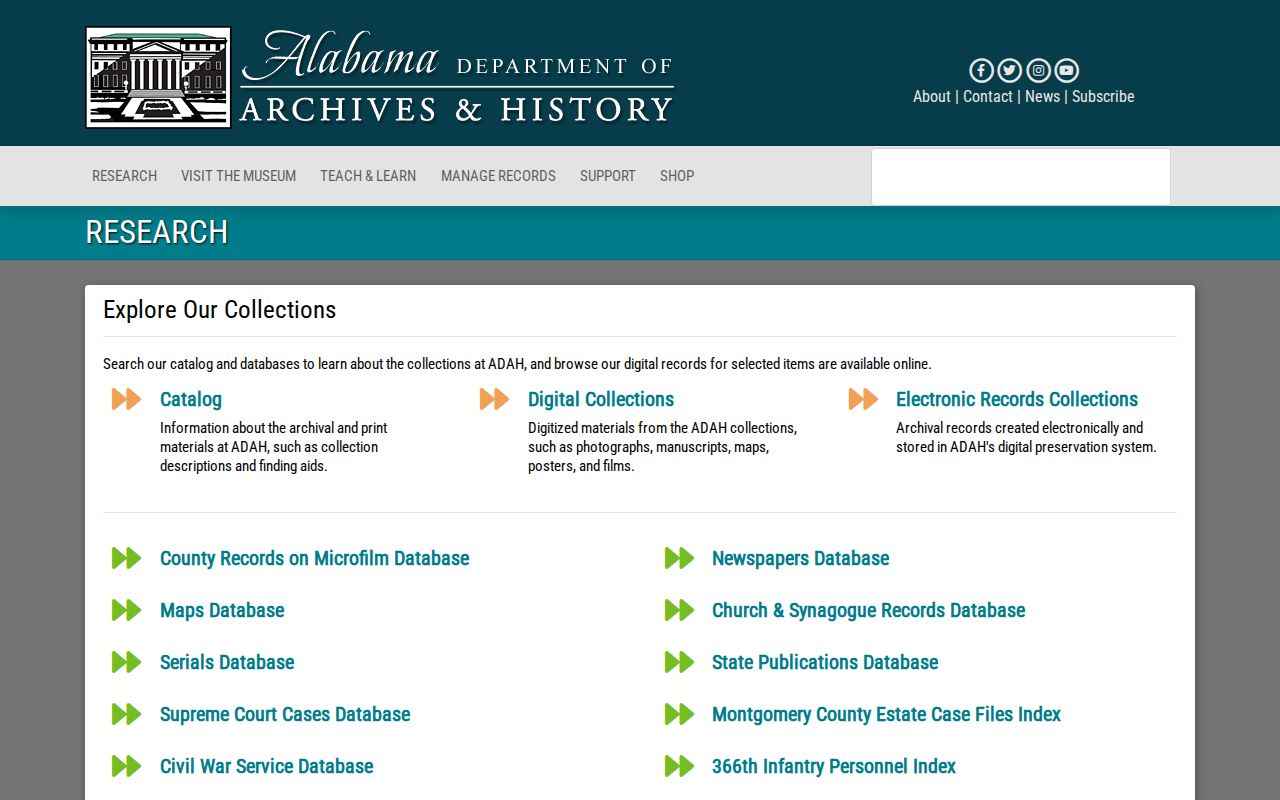Open the Digital Collections link

[x=601, y=399]
